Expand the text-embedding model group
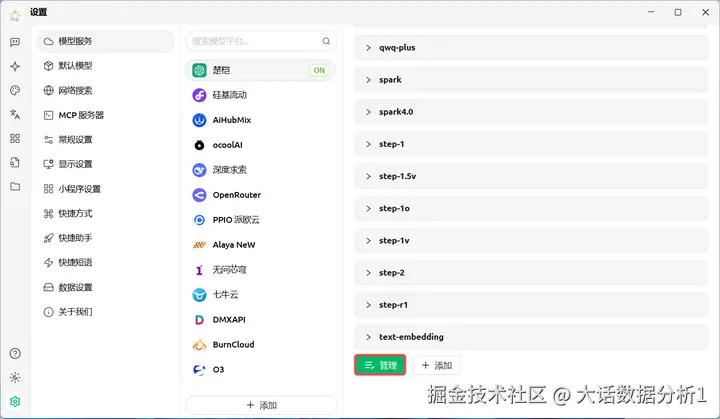 coord(531,337)
